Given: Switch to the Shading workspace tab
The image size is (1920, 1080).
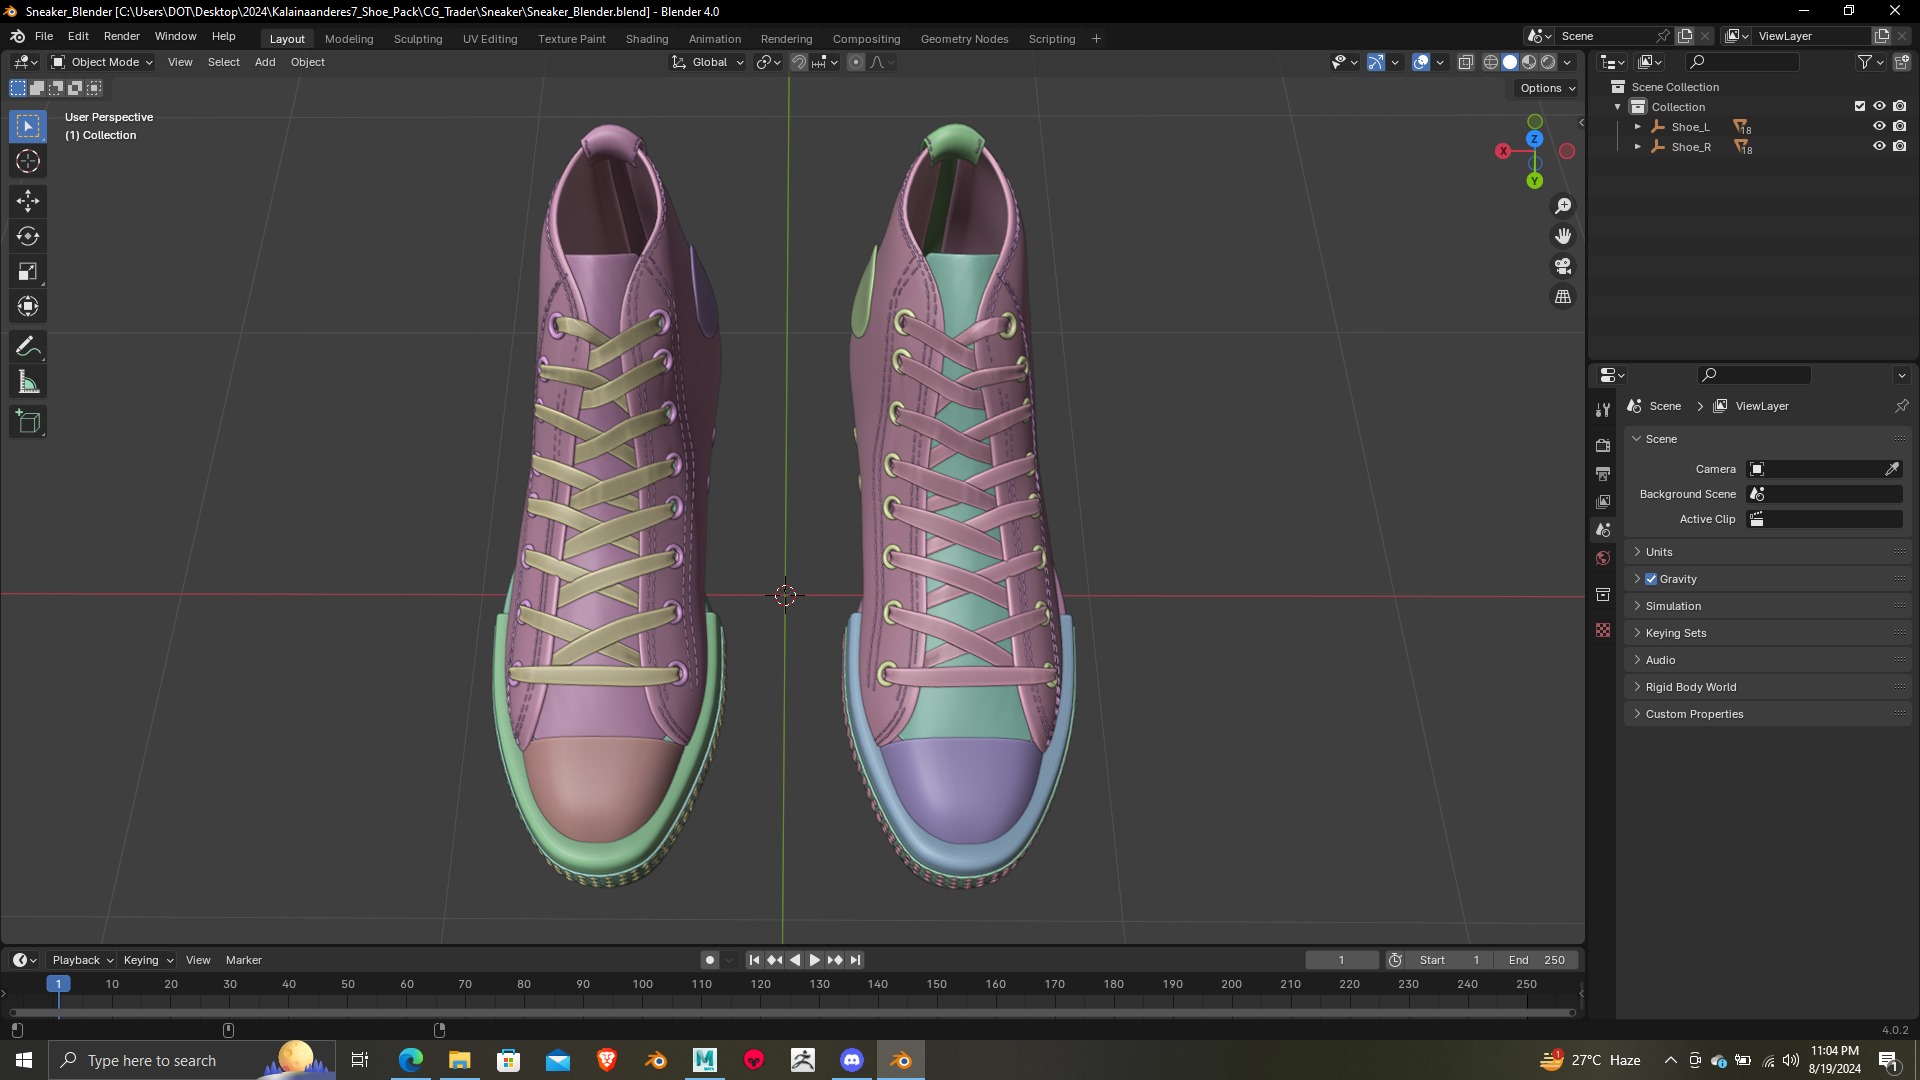Looking at the screenshot, I should 647,39.
